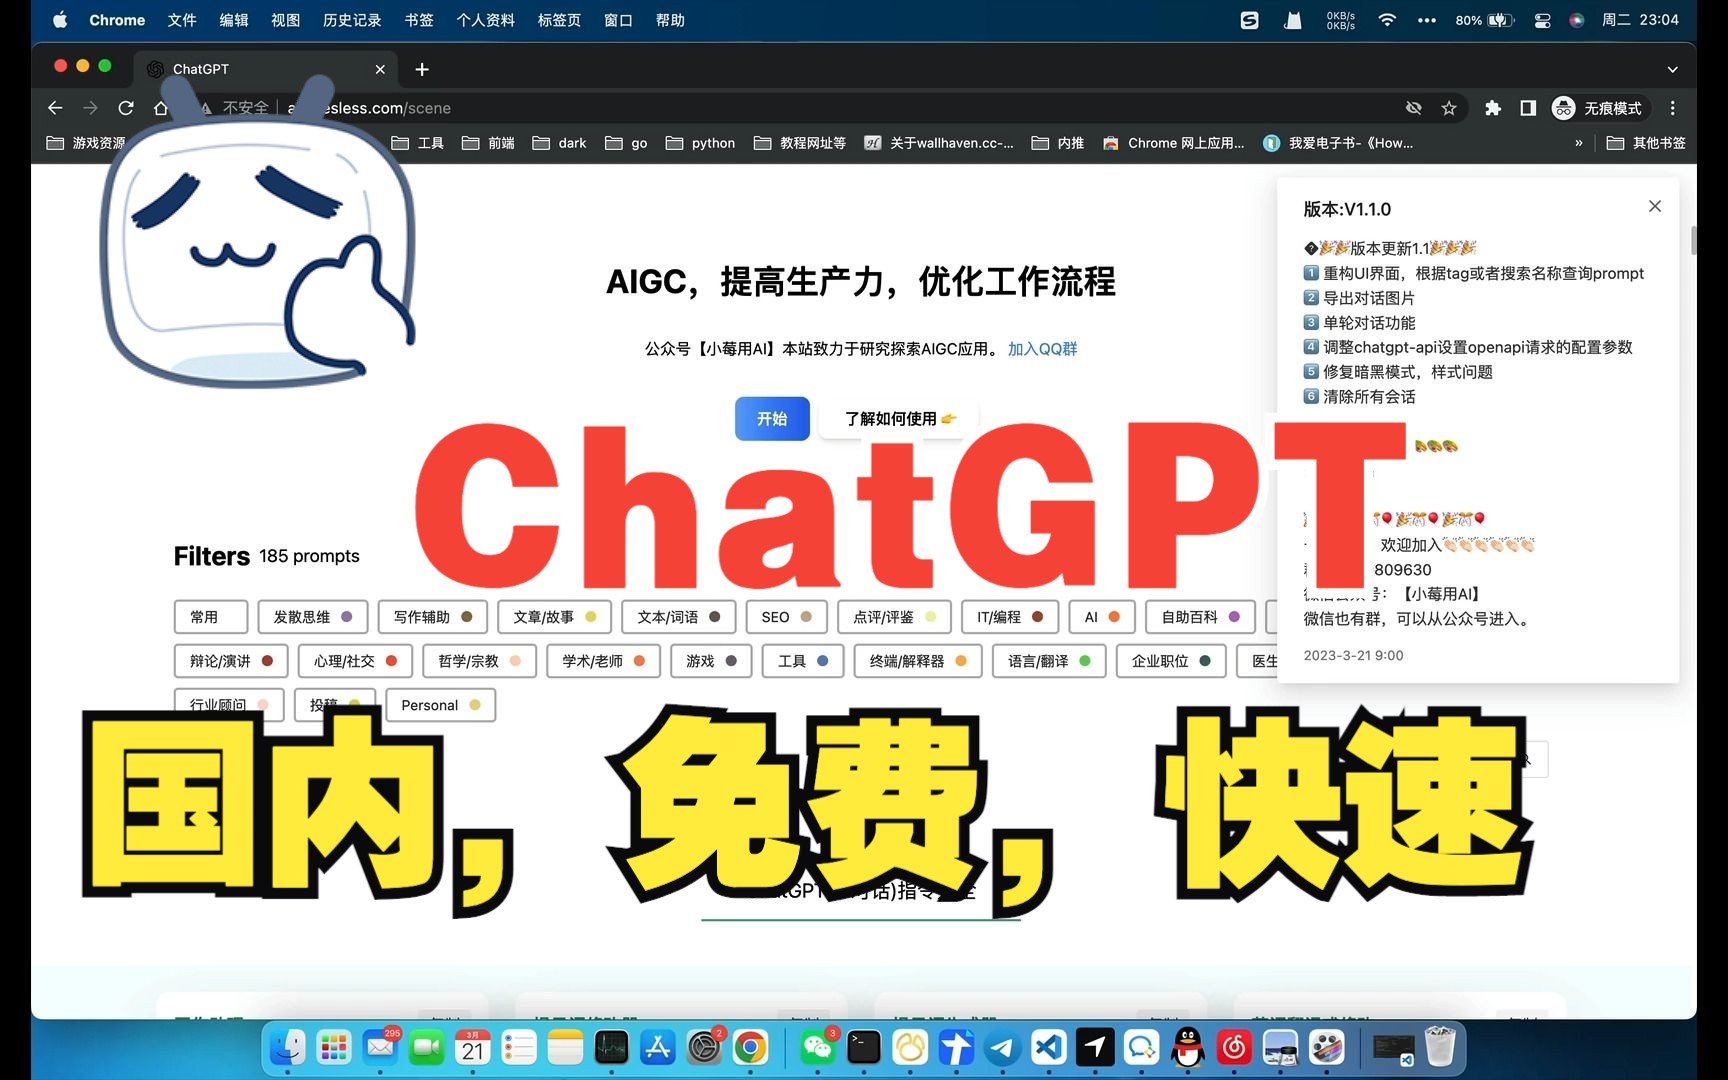Launch Visual Studio Code from the Dock

point(1047,1048)
